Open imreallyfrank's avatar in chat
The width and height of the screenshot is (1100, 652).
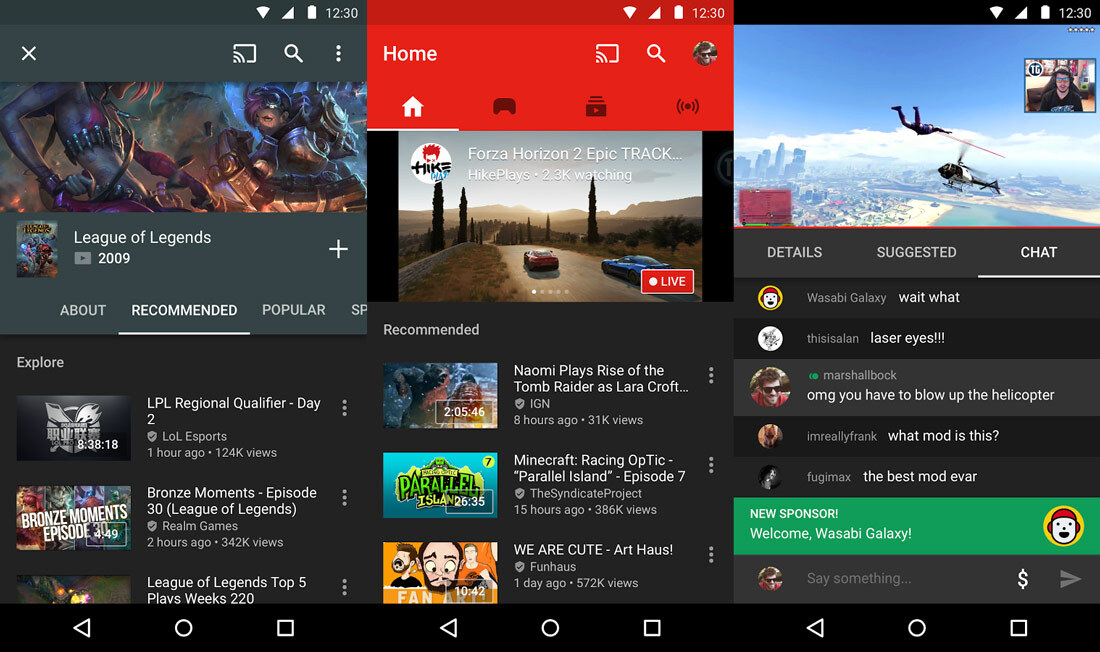[770, 436]
